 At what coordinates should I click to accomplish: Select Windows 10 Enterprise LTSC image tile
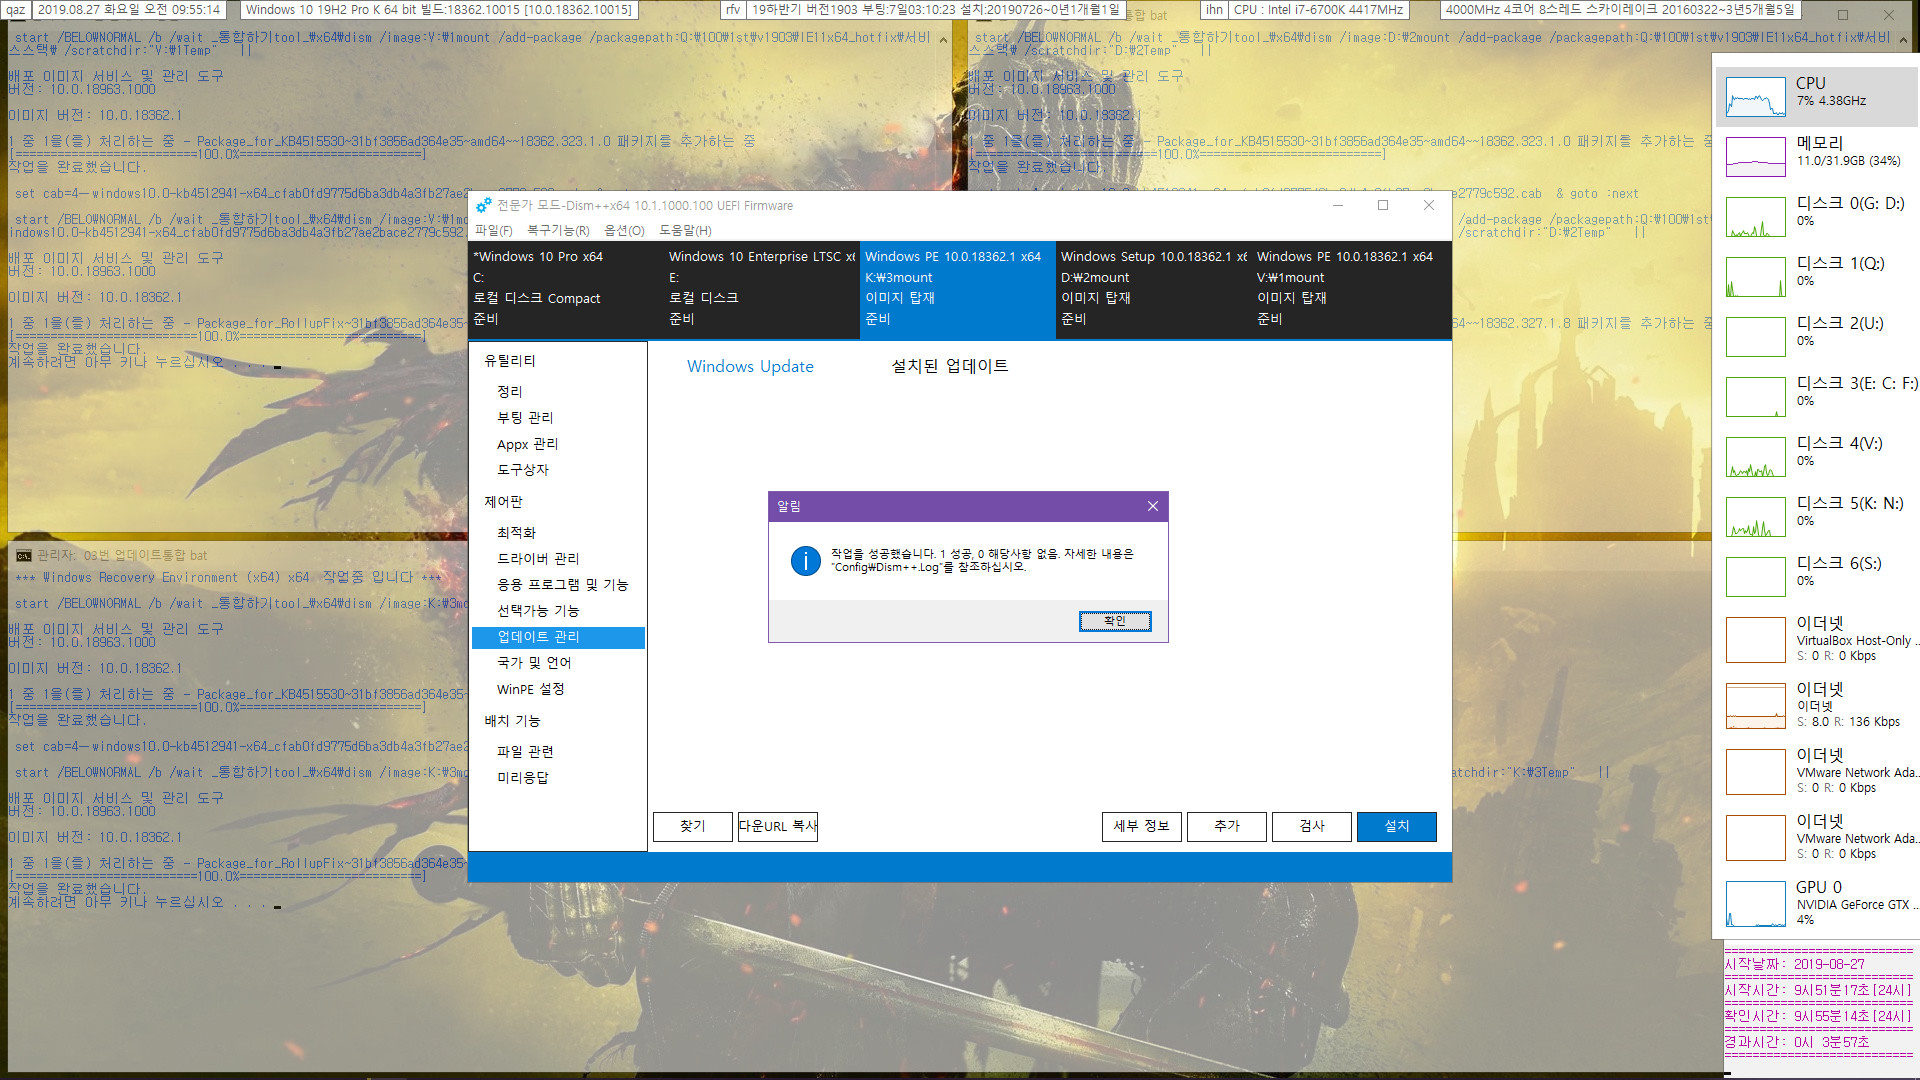point(762,288)
